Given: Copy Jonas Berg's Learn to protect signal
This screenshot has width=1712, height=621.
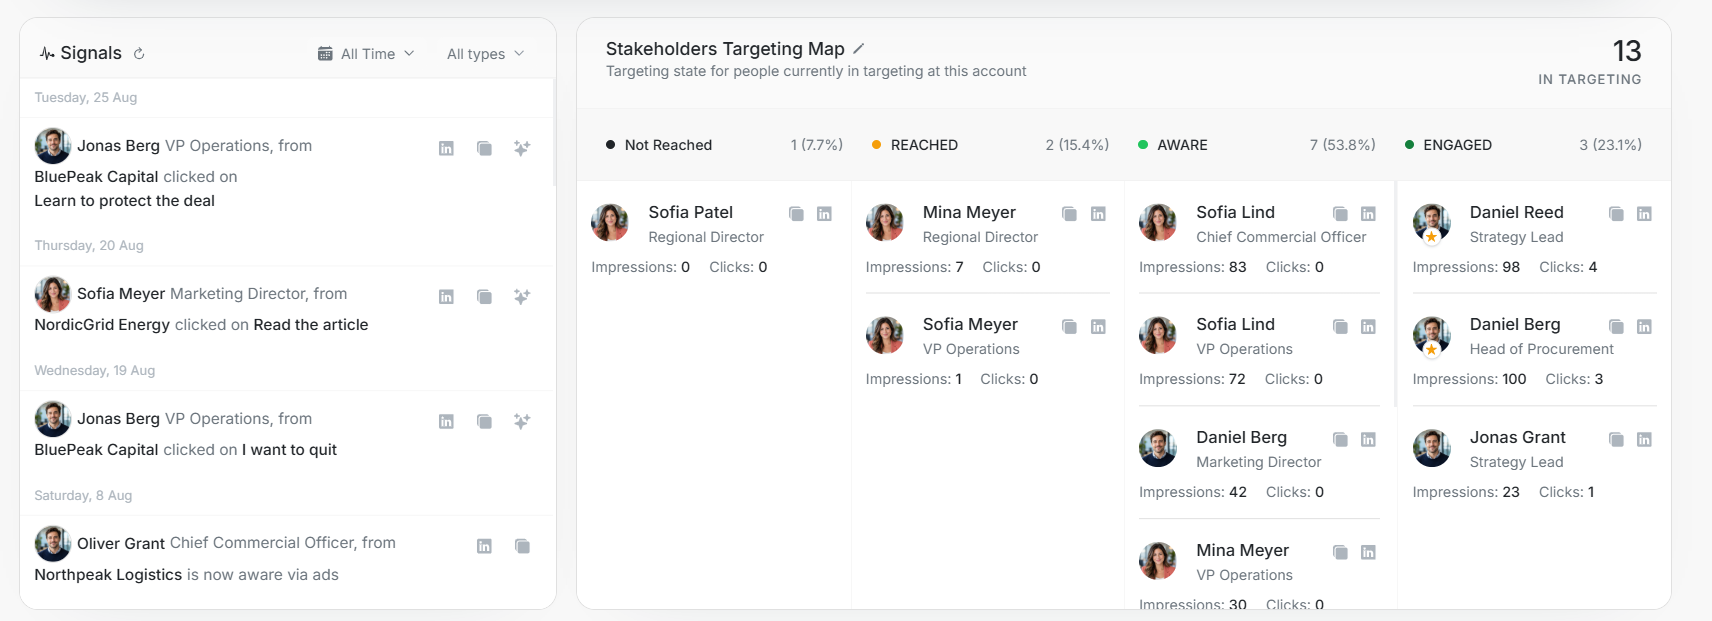Looking at the screenshot, I should click(484, 148).
